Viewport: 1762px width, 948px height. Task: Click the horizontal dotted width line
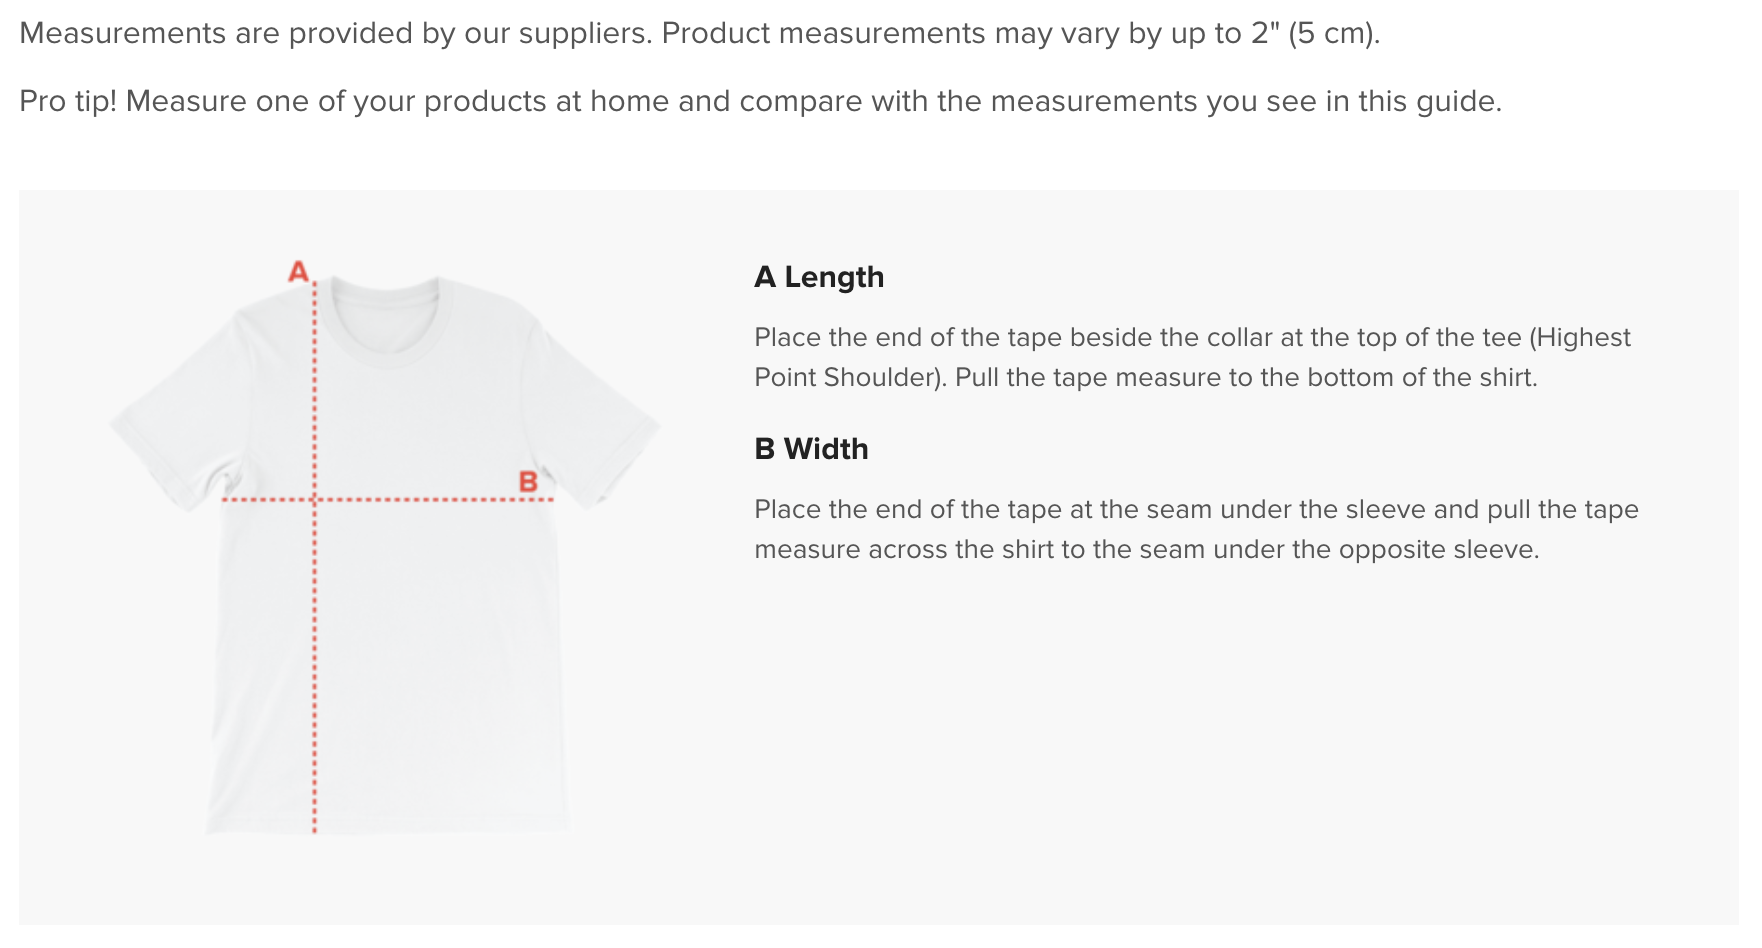coord(387,498)
